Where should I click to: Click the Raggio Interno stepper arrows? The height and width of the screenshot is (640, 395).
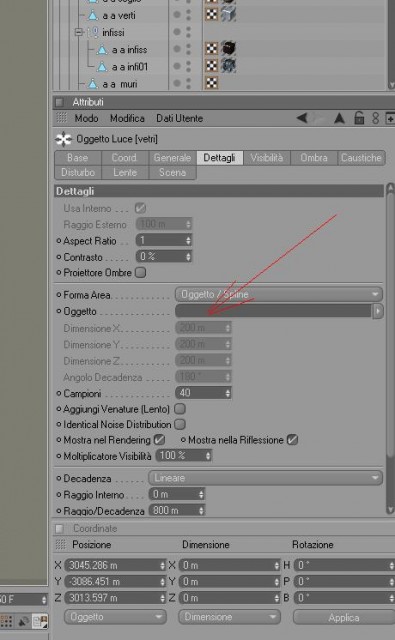[201, 494]
